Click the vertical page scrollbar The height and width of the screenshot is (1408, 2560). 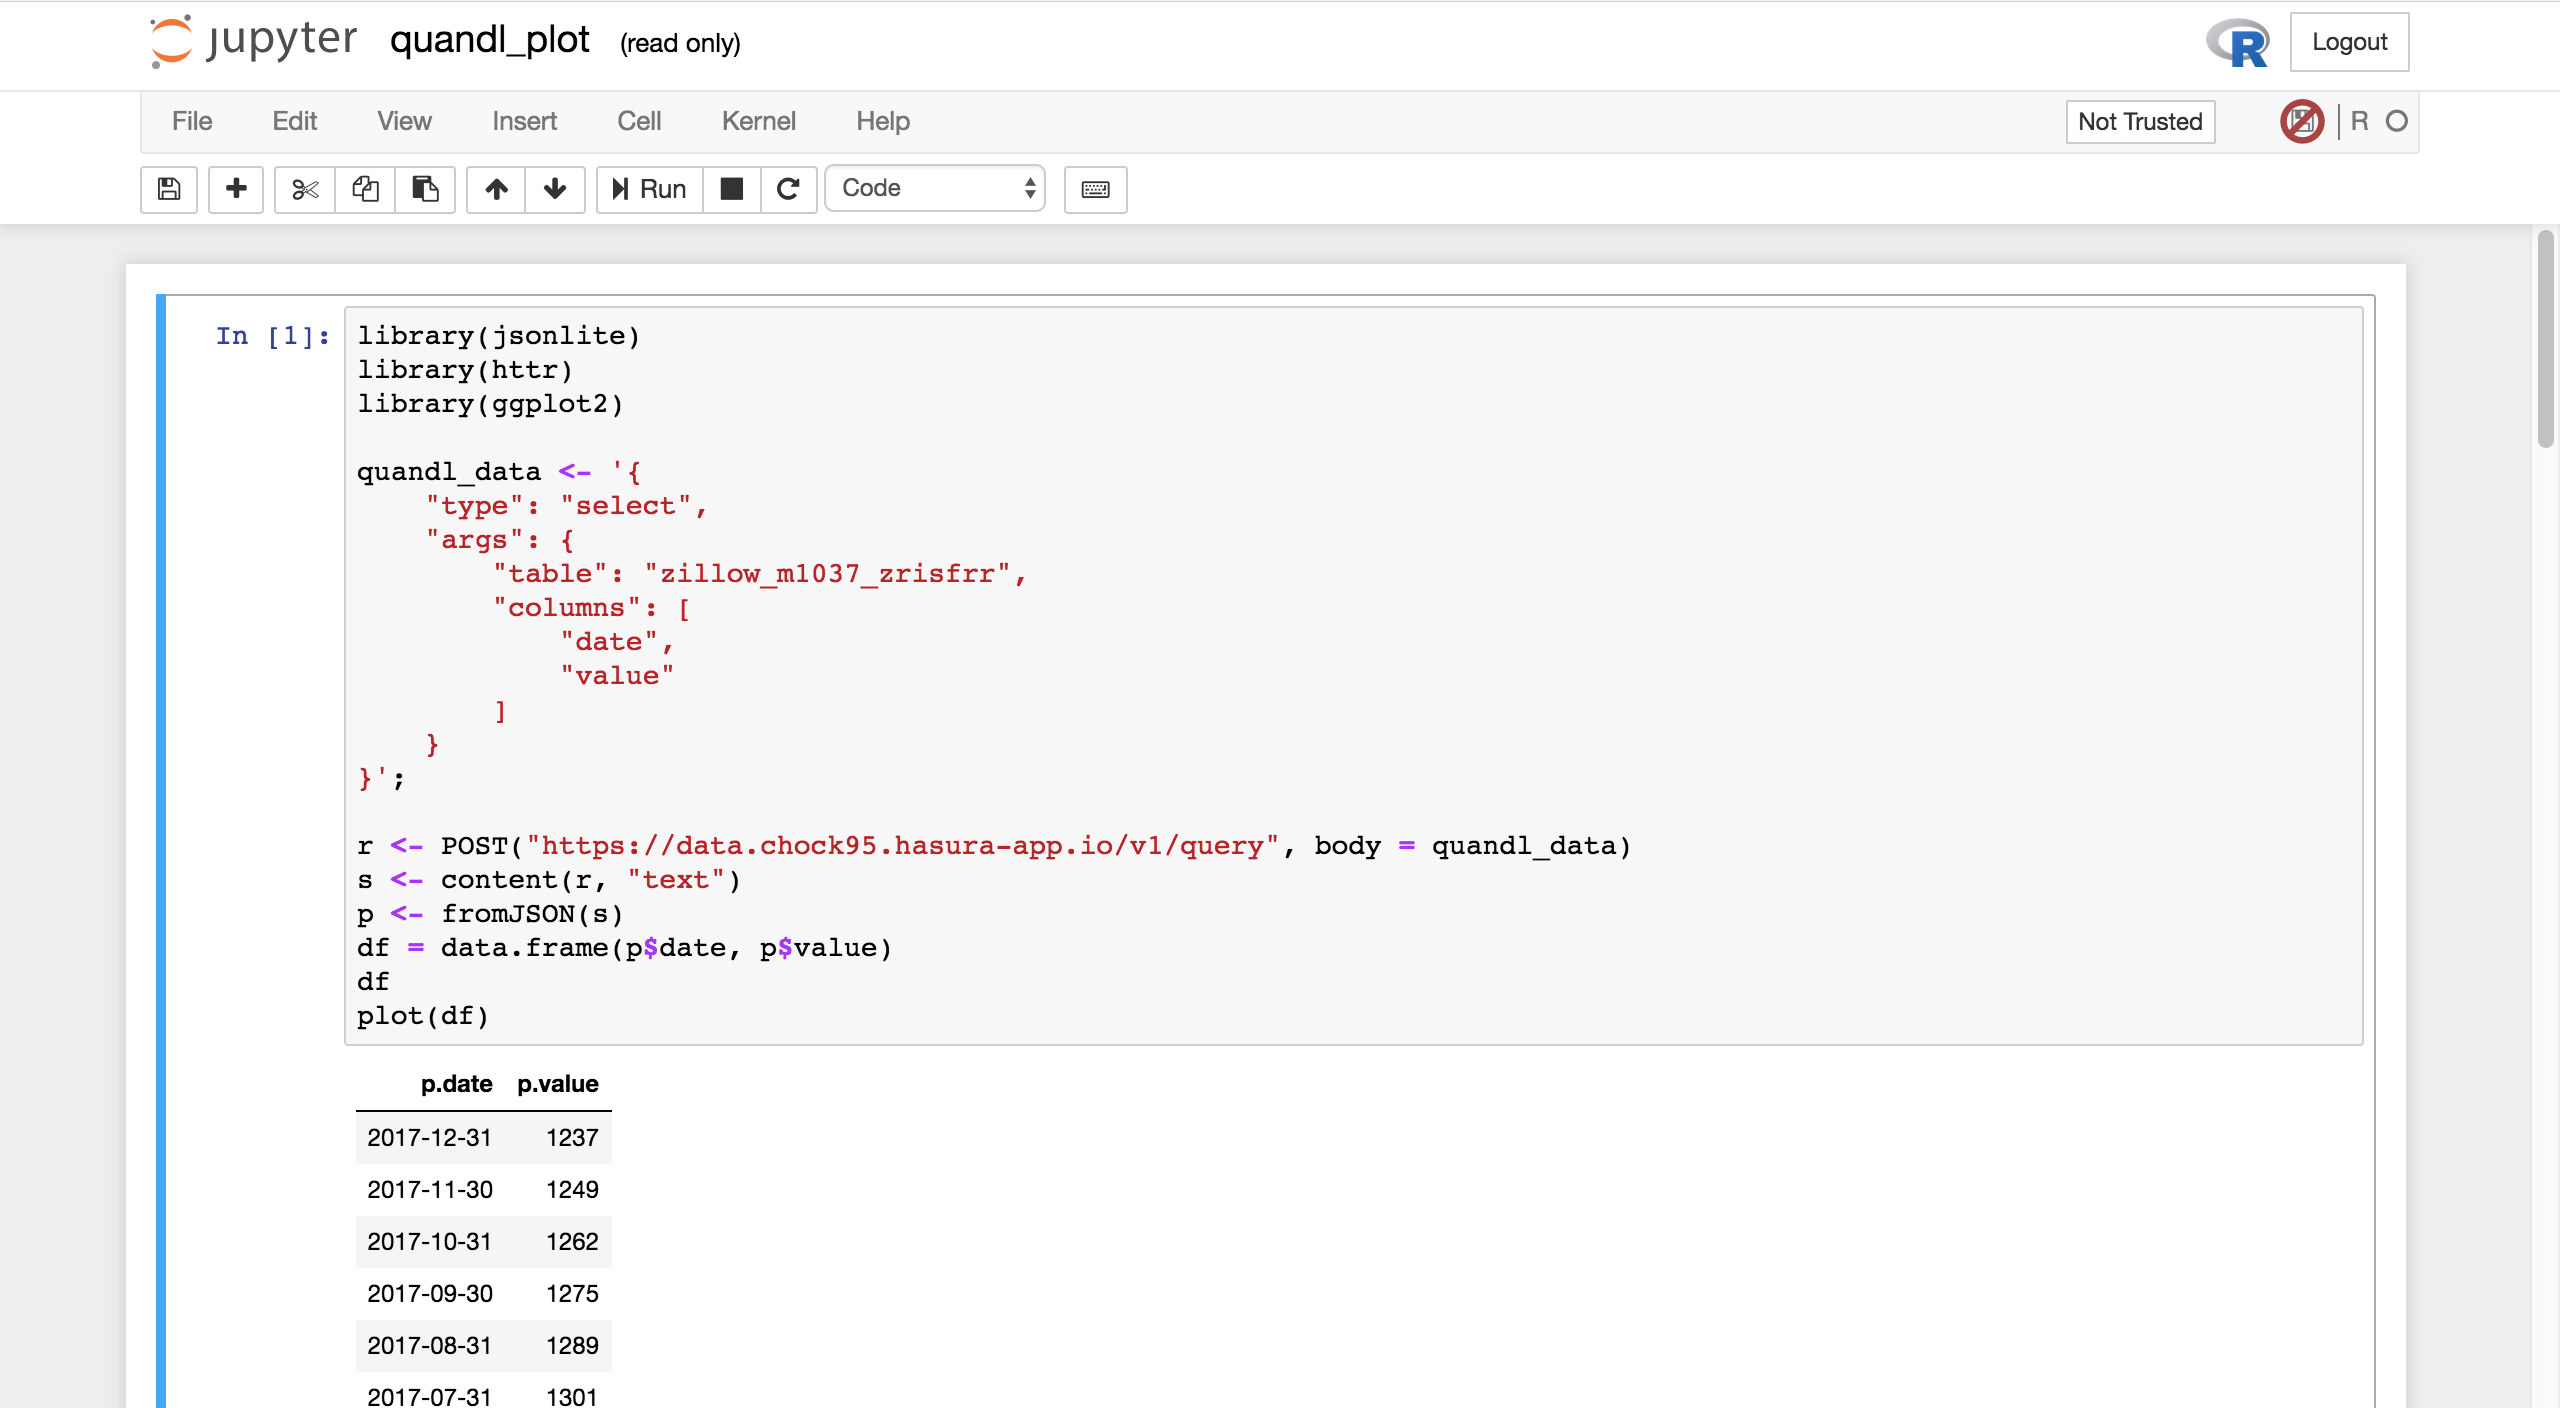(2545, 340)
